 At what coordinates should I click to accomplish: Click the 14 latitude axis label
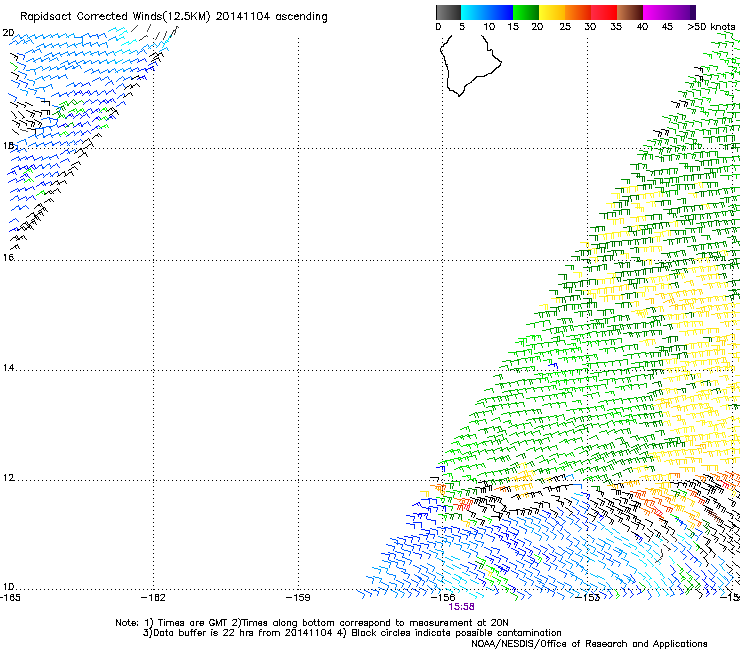click(x=8, y=368)
